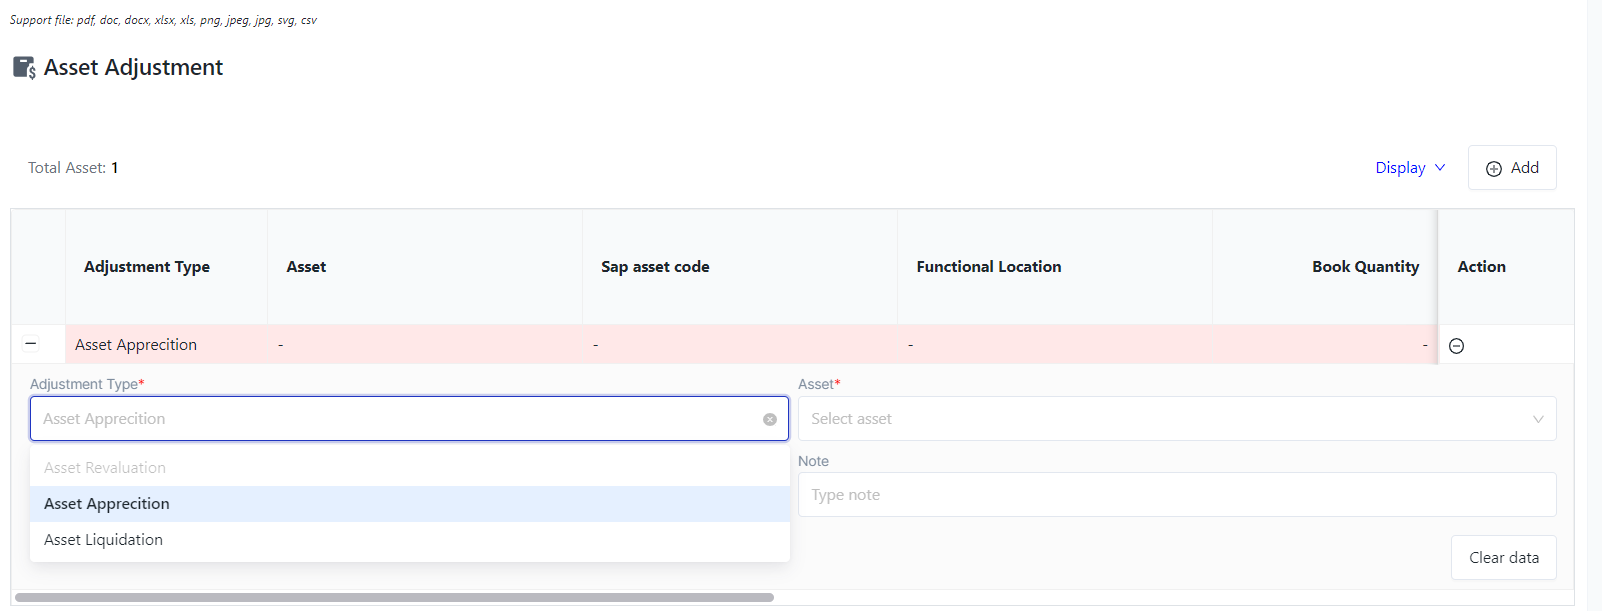Click the Asset column header
Image resolution: width=1602 pixels, height=611 pixels.
click(x=306, y=267)
